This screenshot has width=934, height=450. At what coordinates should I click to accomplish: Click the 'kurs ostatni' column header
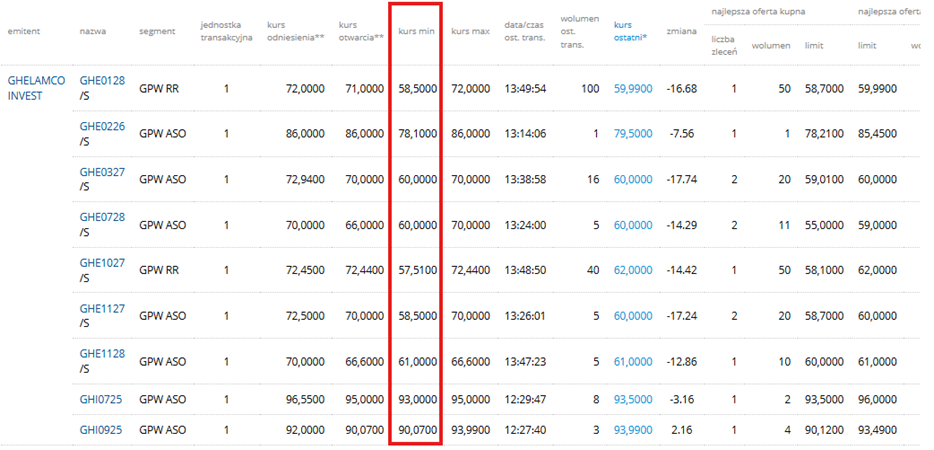pyautogui.click(x=629, y=30)
